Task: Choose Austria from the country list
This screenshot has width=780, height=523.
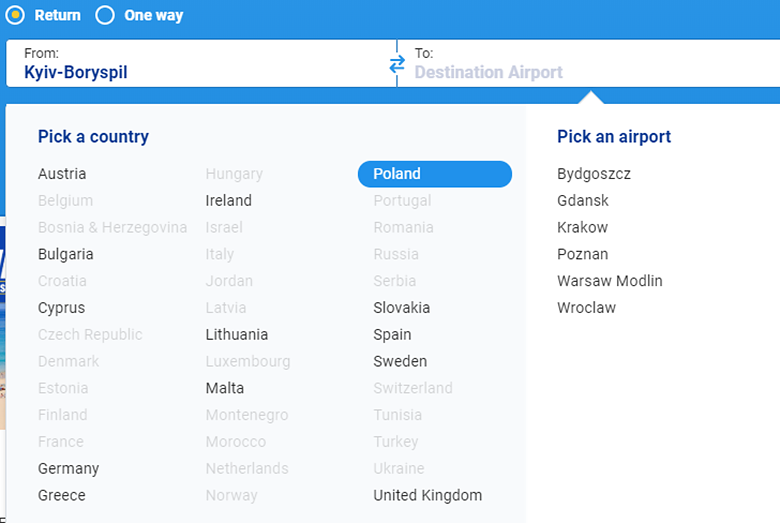Action: point(62,174)
